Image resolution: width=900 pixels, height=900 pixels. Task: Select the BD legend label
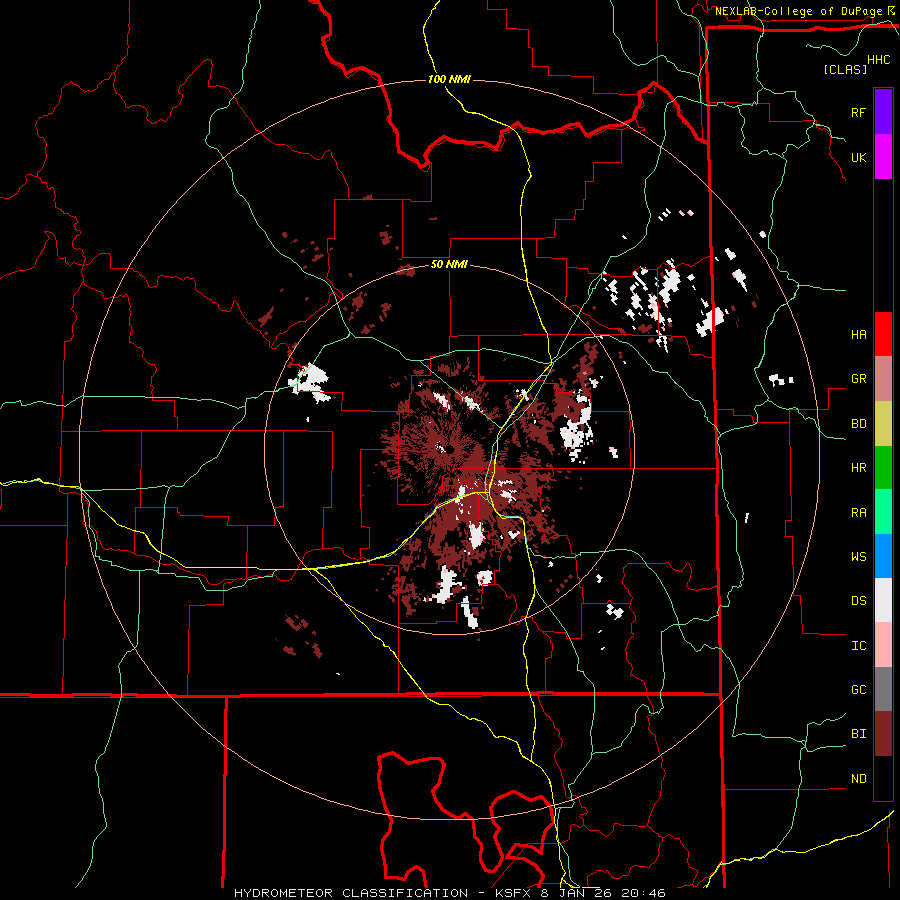tap(858, 424)
